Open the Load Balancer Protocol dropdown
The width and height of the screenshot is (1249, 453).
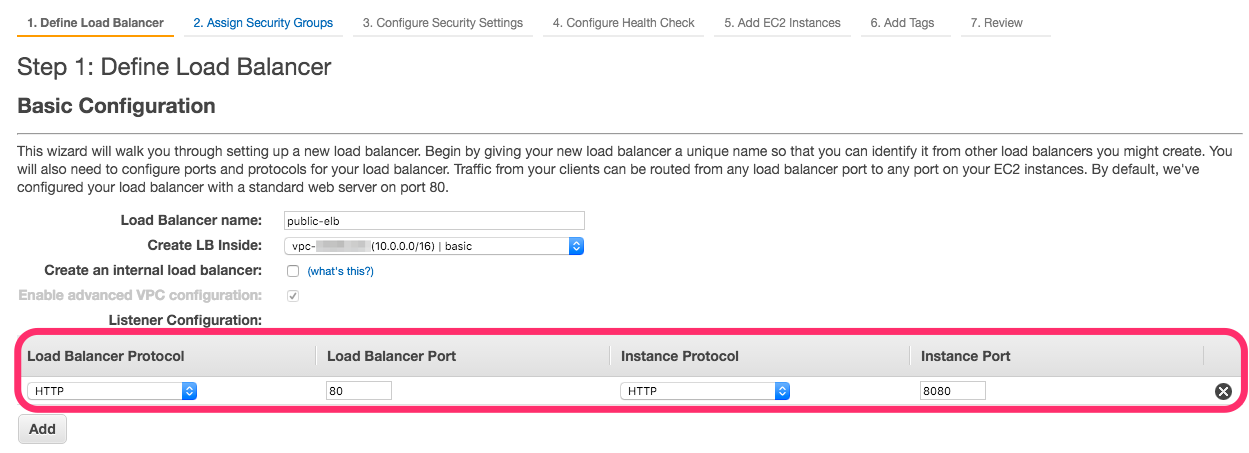pos(112,391)
